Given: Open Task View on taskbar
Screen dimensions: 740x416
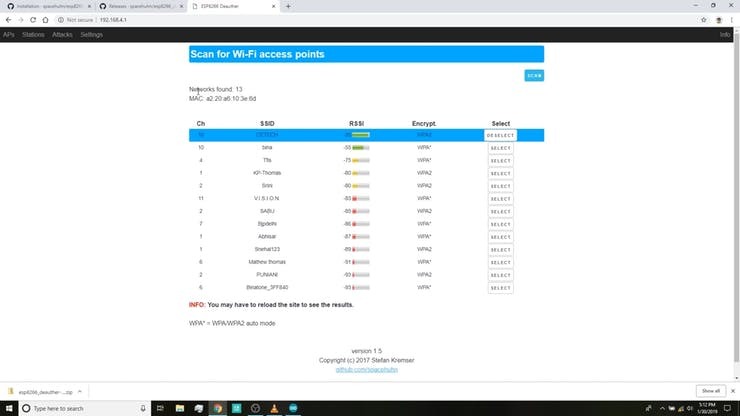Looking at the screenshot, I should coord(160,408).
